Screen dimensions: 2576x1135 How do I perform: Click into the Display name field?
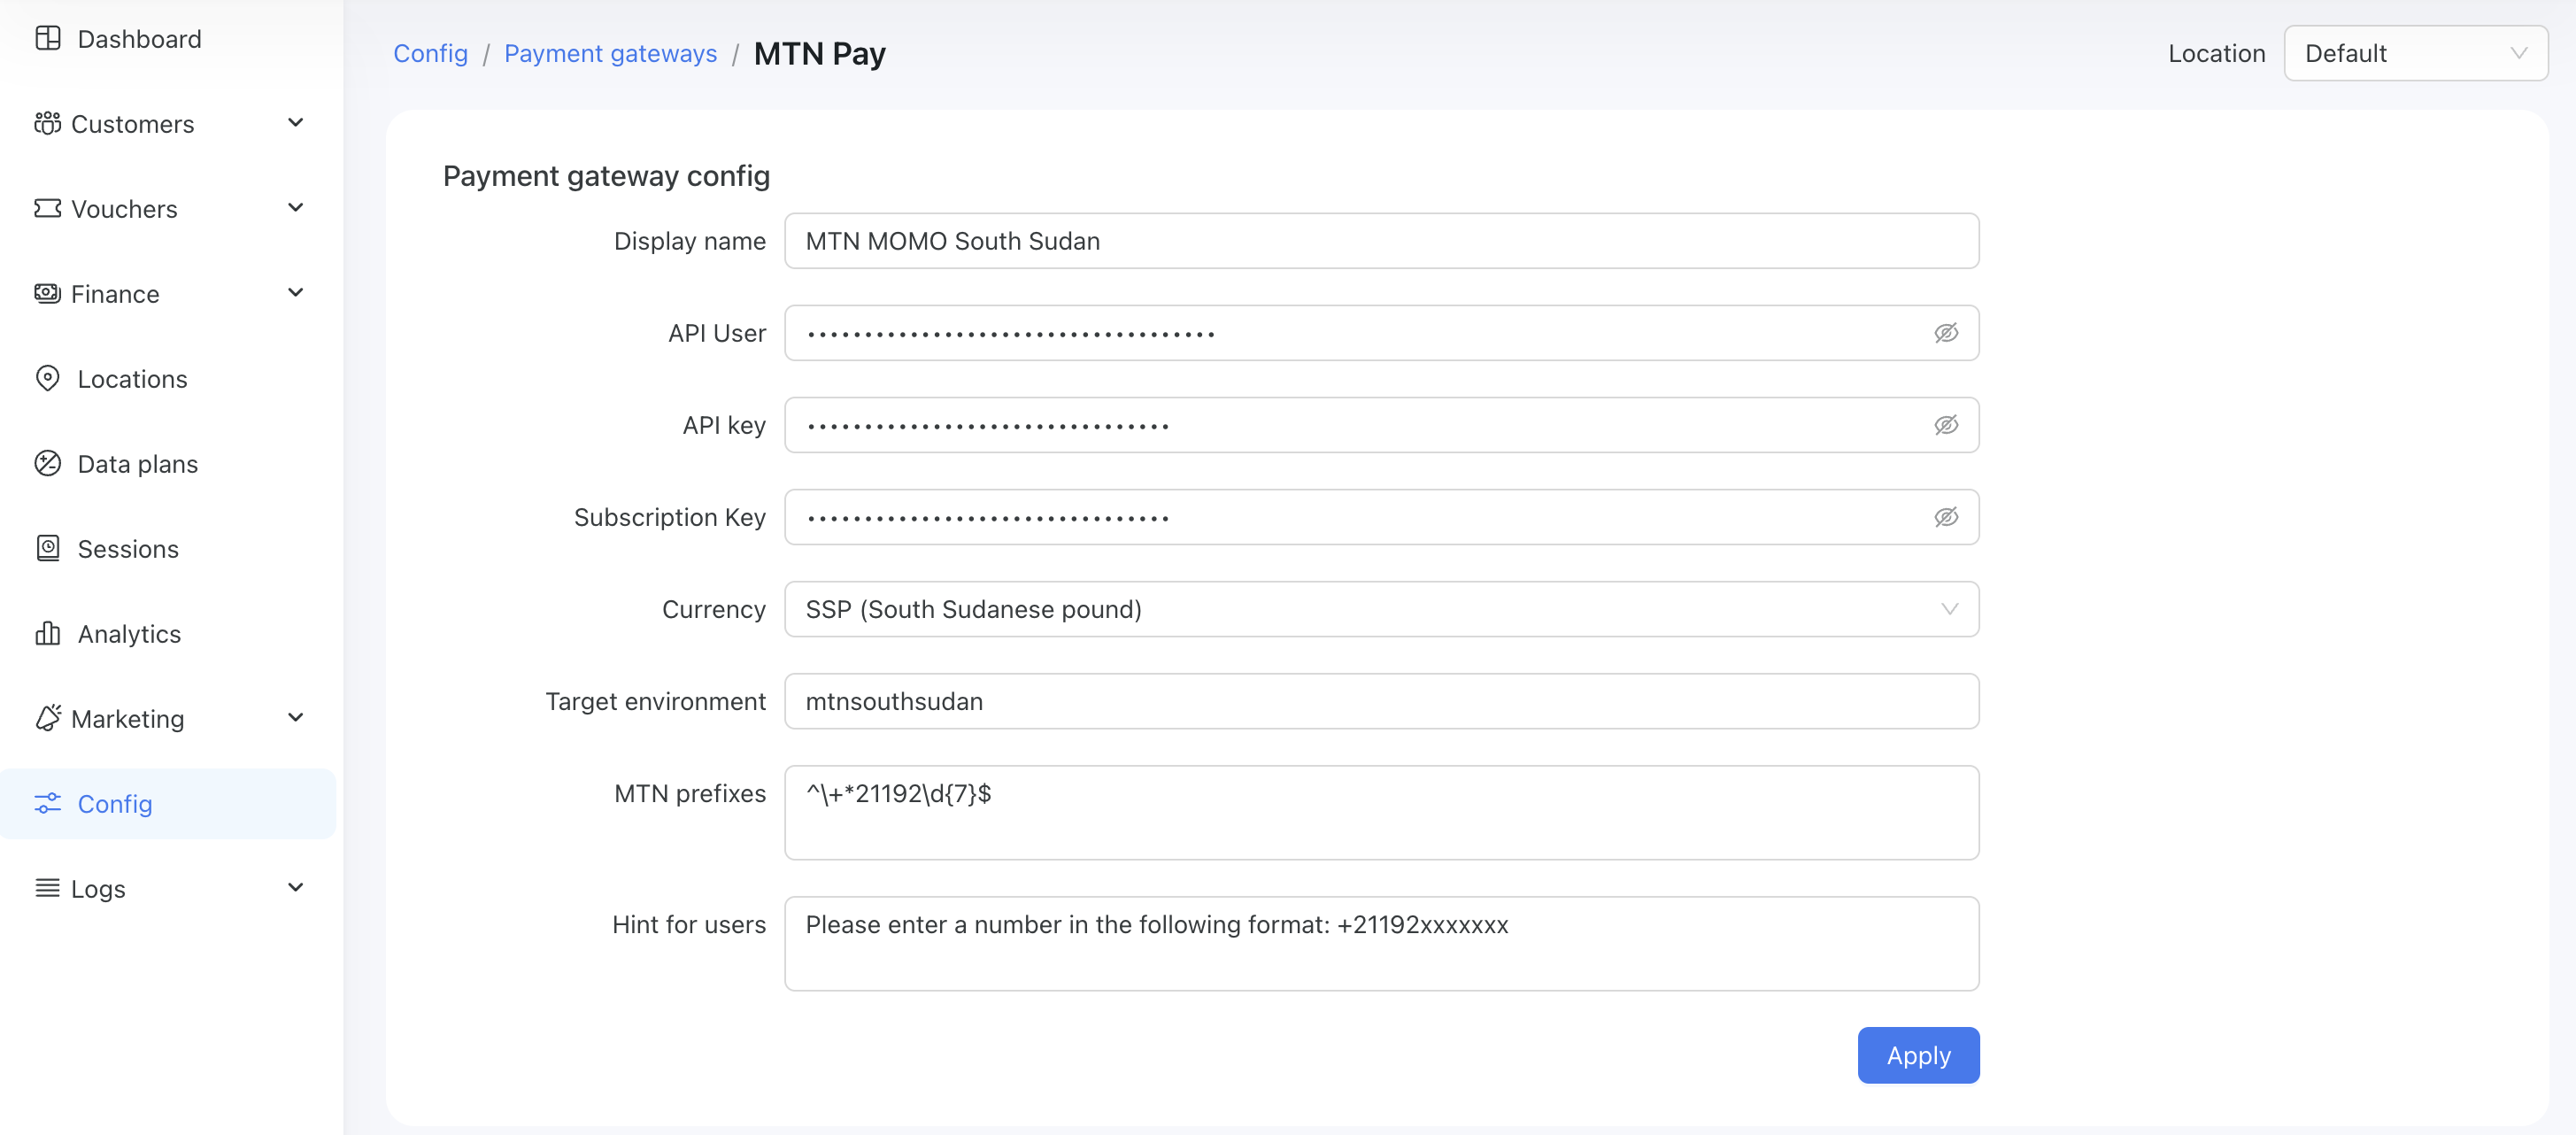[1381, 241]
